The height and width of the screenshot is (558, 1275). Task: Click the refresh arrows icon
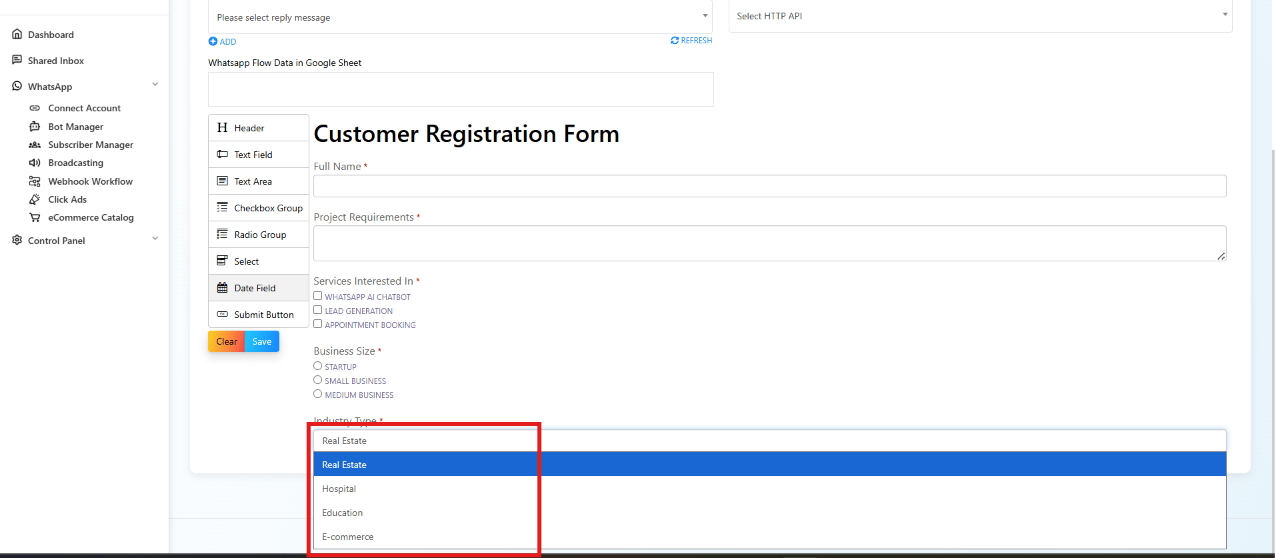675,41
